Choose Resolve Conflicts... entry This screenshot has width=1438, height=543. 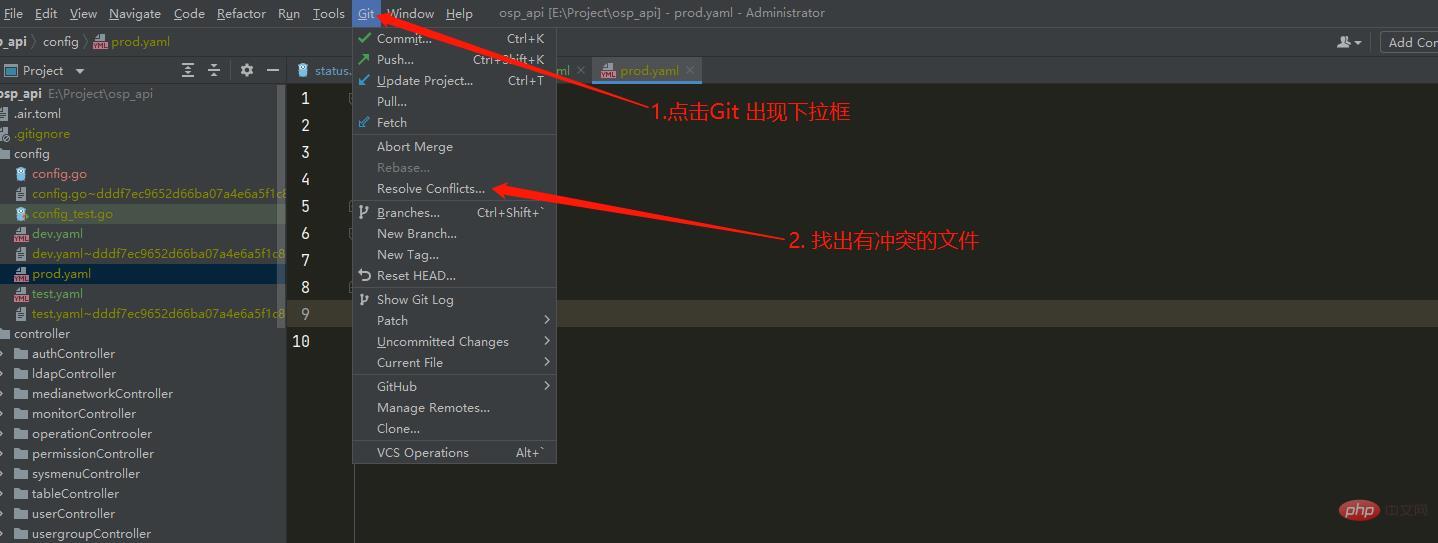click(454, 189)
